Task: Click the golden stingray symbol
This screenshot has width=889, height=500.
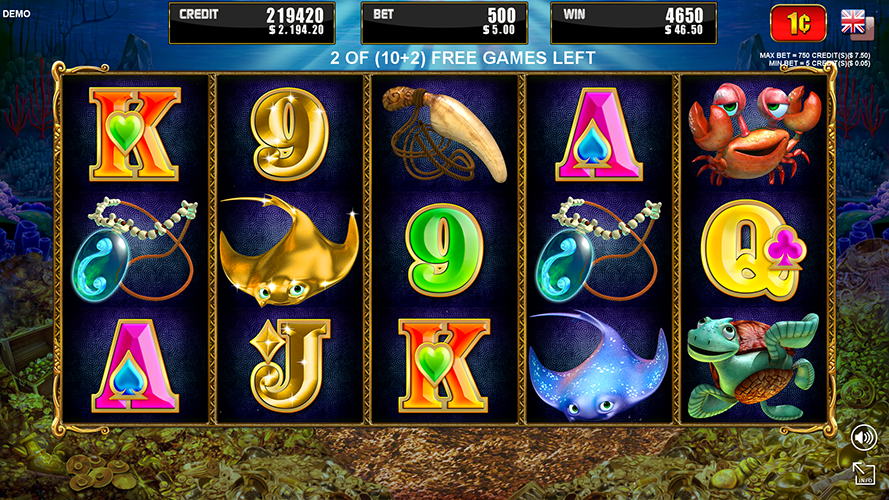Action: pos(289,250)
